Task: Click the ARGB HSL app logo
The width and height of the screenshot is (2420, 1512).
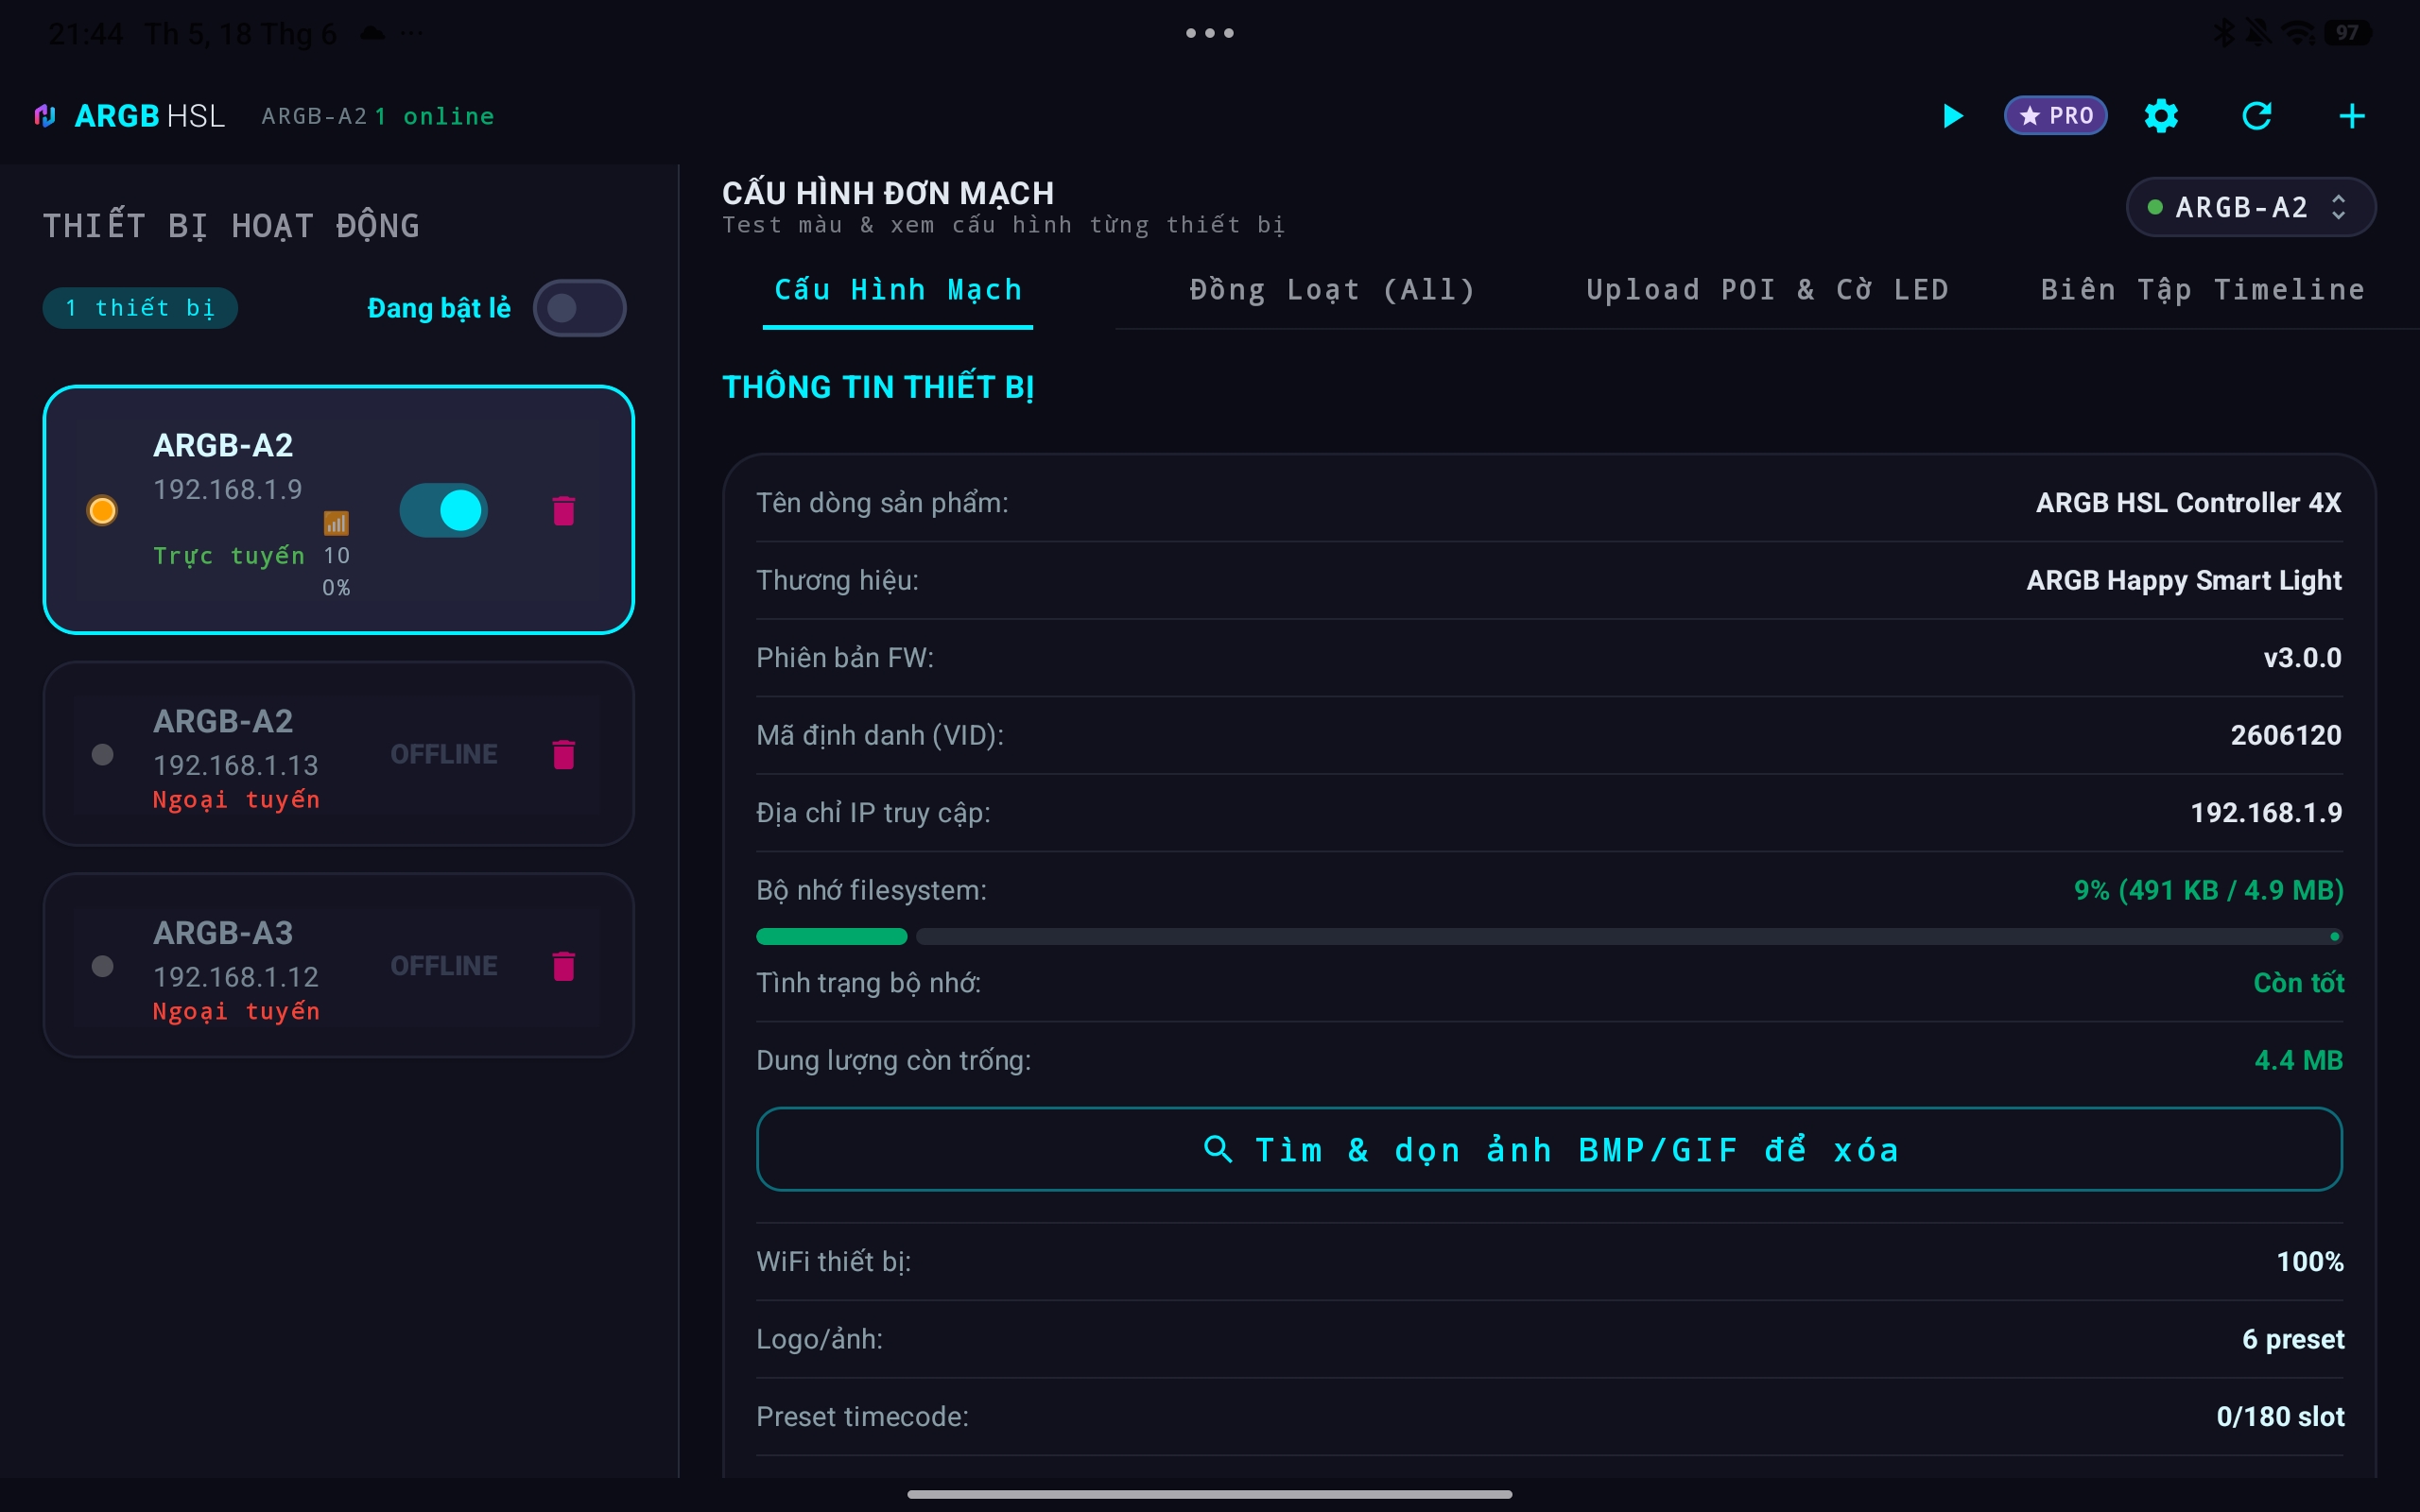Action: [45, 116]
